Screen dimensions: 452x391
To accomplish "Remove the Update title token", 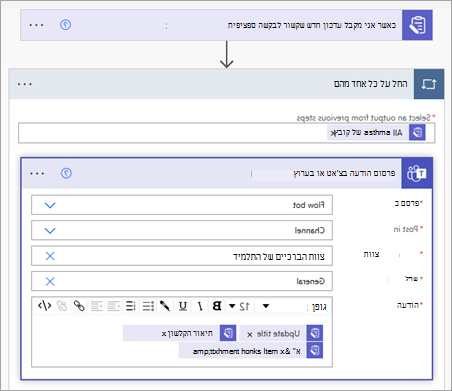I will [250, 334].
